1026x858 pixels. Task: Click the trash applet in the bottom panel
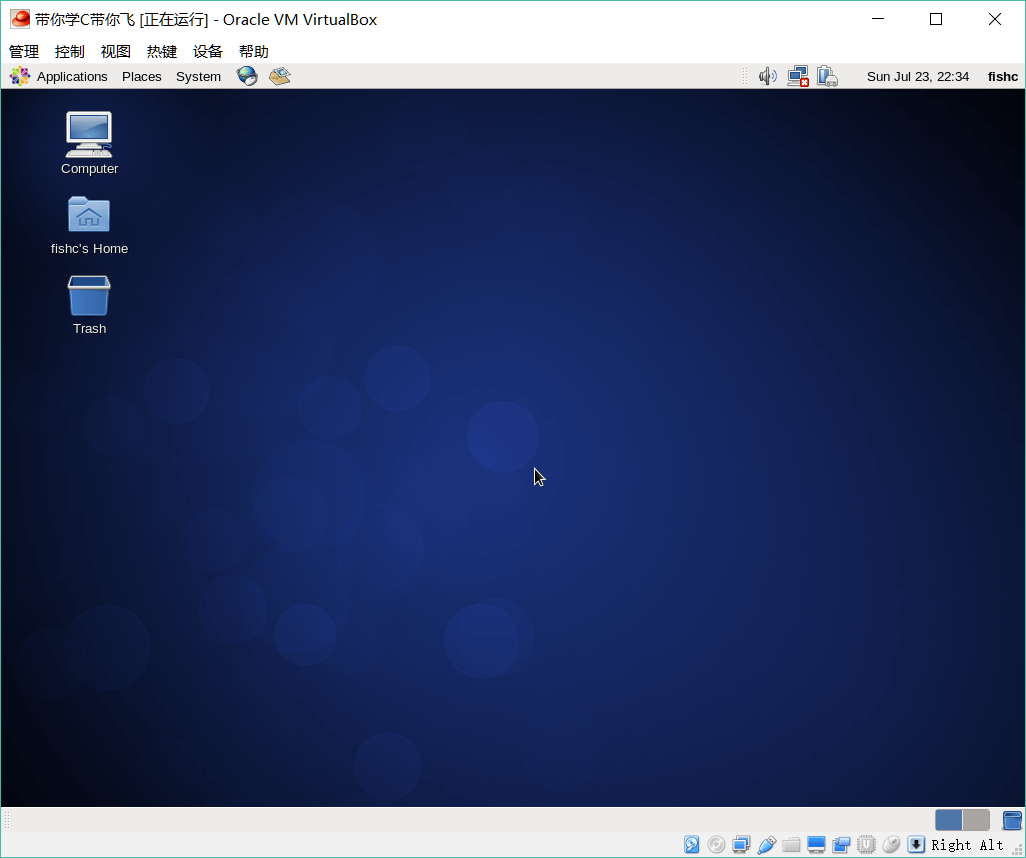click(x=1012, y=820)
